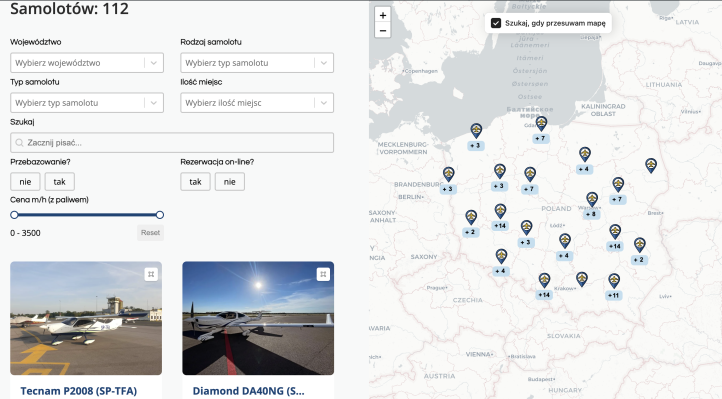Open the Diamond DA40NG airplane photo
Image resolution: width=722 pixels, height=399 pixels.
click(258, 318)
